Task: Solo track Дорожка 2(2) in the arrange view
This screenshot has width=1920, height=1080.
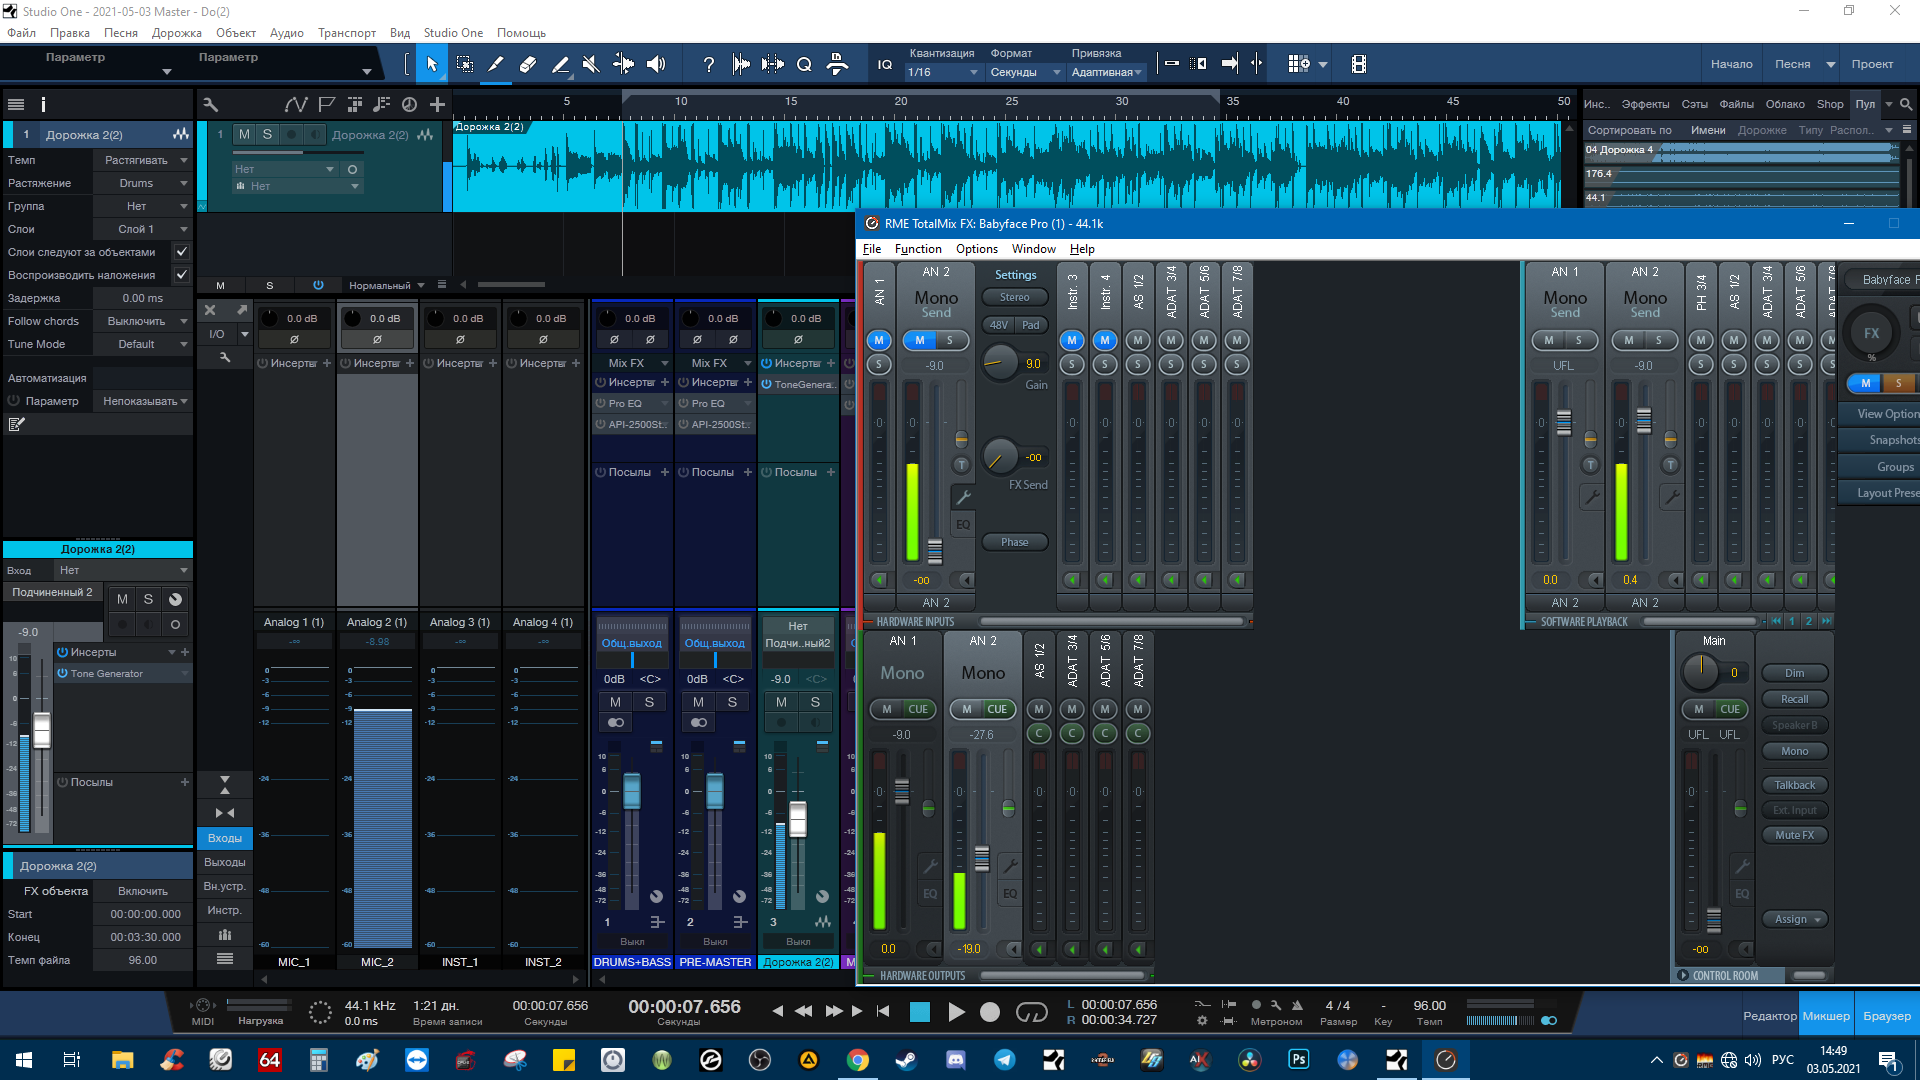Action: pos(267,134)
